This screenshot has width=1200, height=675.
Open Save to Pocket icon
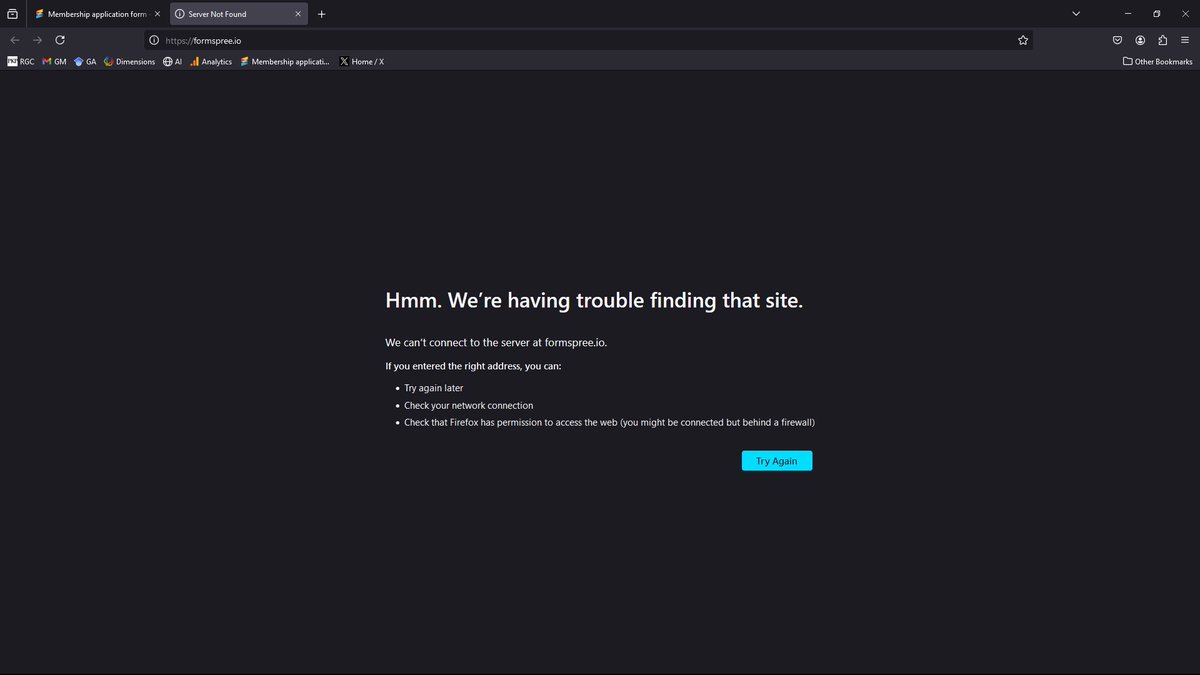[1118, 40]
